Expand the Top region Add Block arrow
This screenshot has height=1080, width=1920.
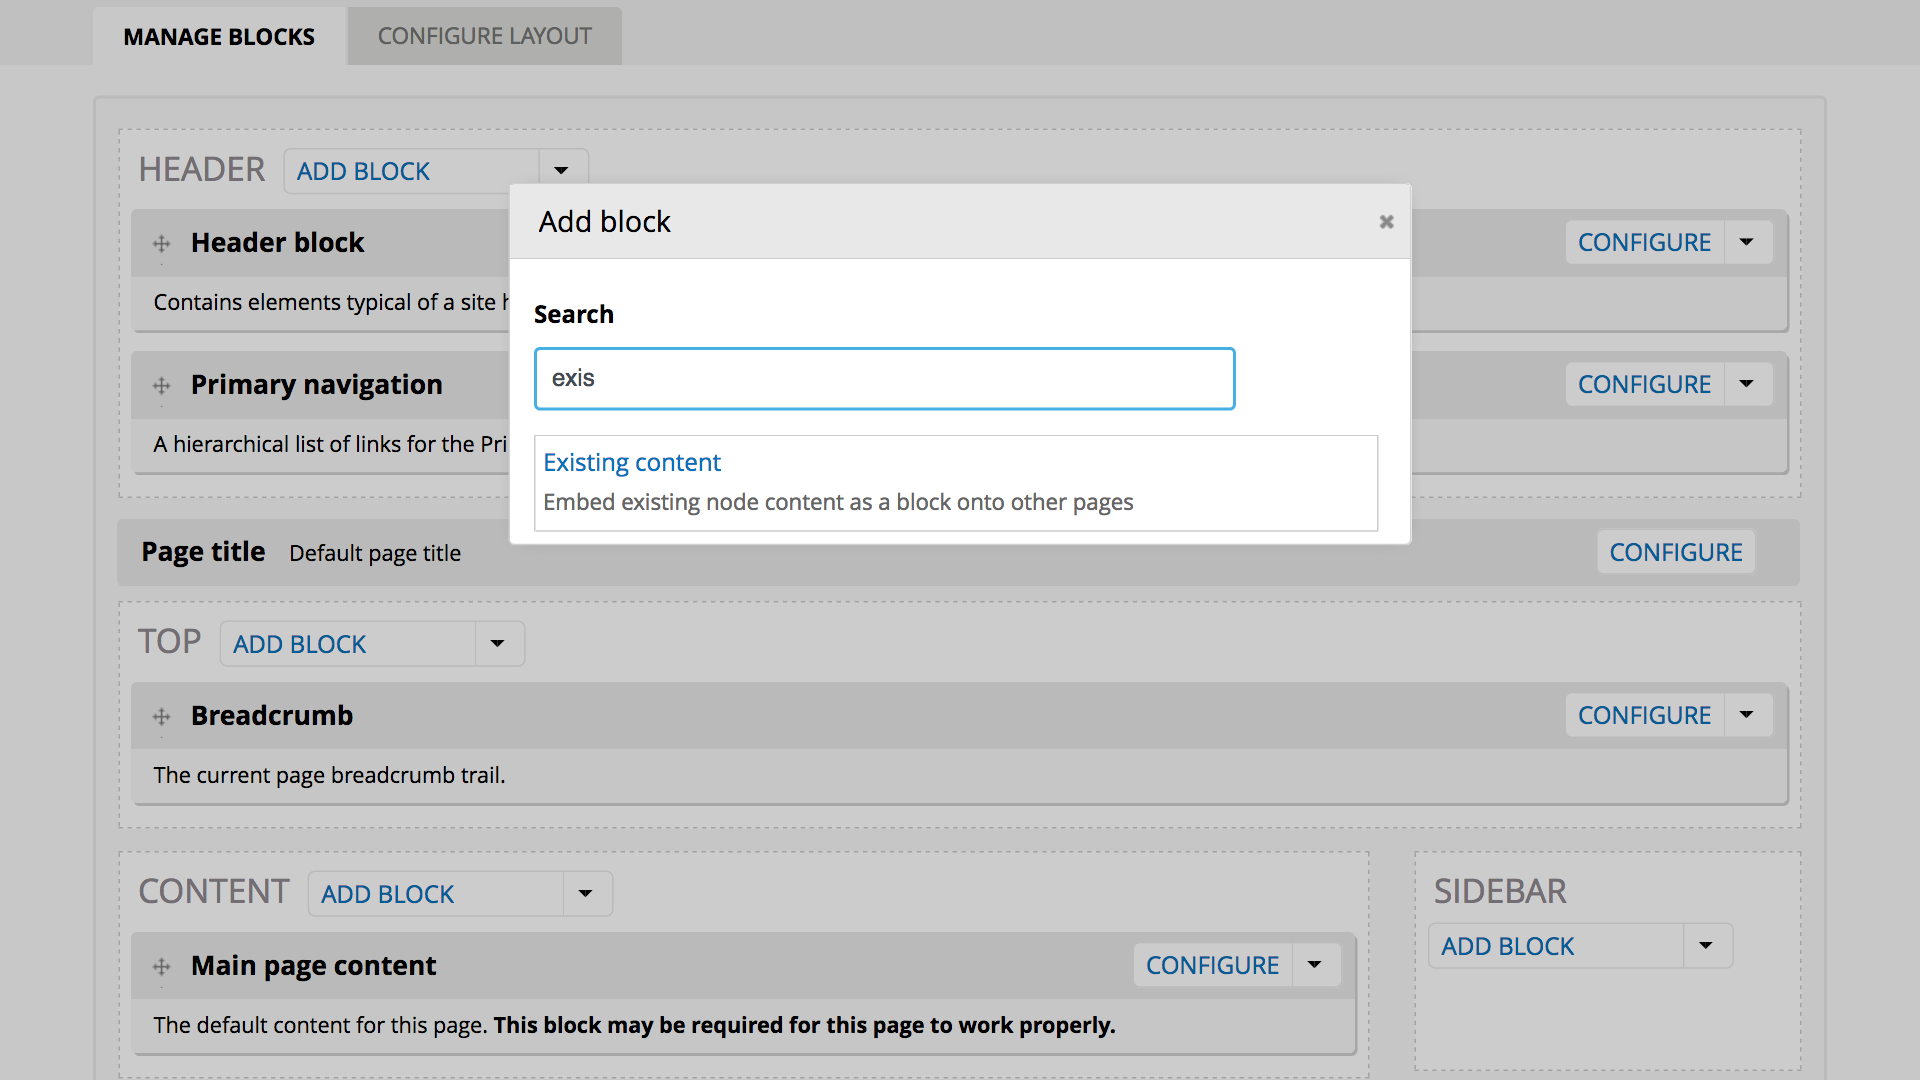coord(497,644)
